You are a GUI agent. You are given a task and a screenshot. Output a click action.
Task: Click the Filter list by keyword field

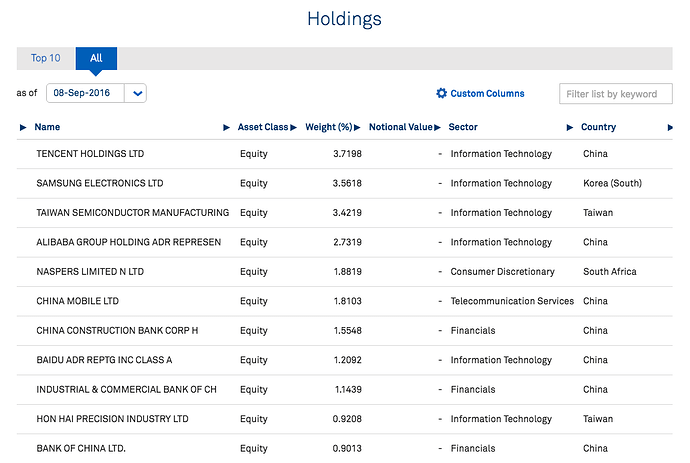(x=611, y=94)
